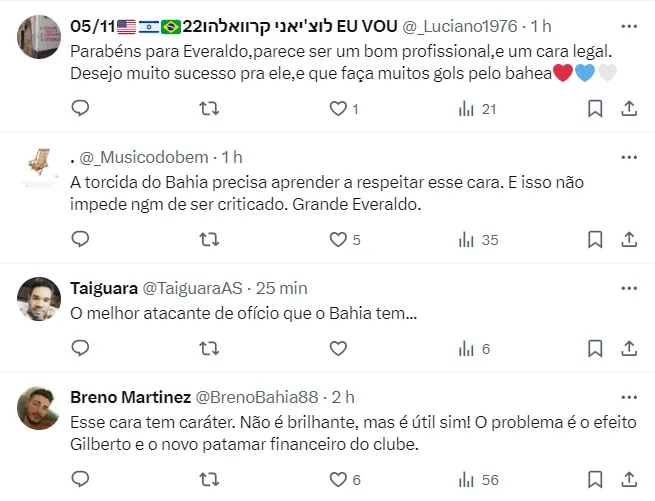Viewport: 655px width, 501px height.
Task: Bookmark the @_Luciano1976 tweet
Action: click(595, 109)
